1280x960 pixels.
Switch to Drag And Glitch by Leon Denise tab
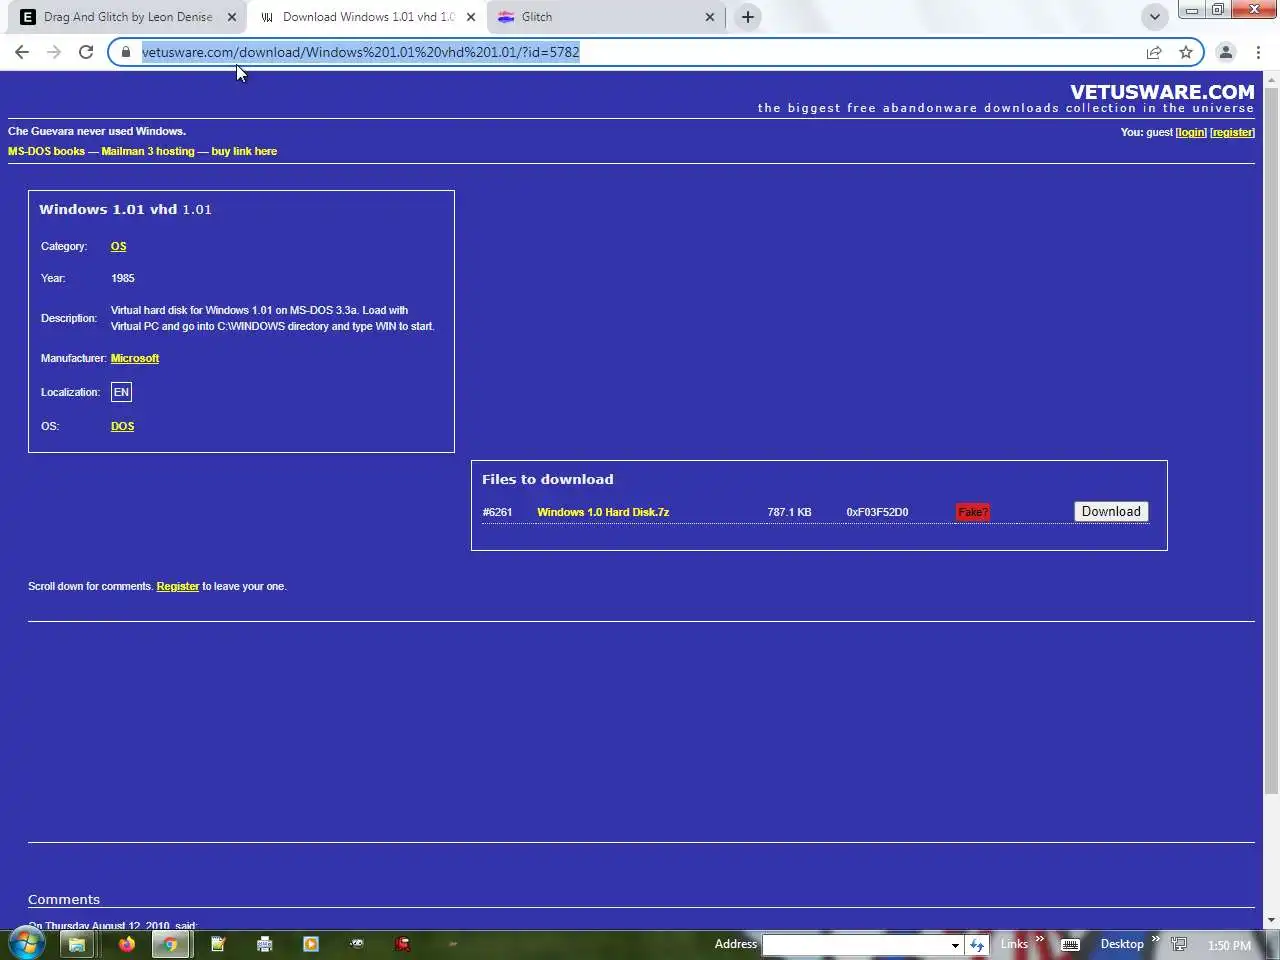click(x=128, y=17)
